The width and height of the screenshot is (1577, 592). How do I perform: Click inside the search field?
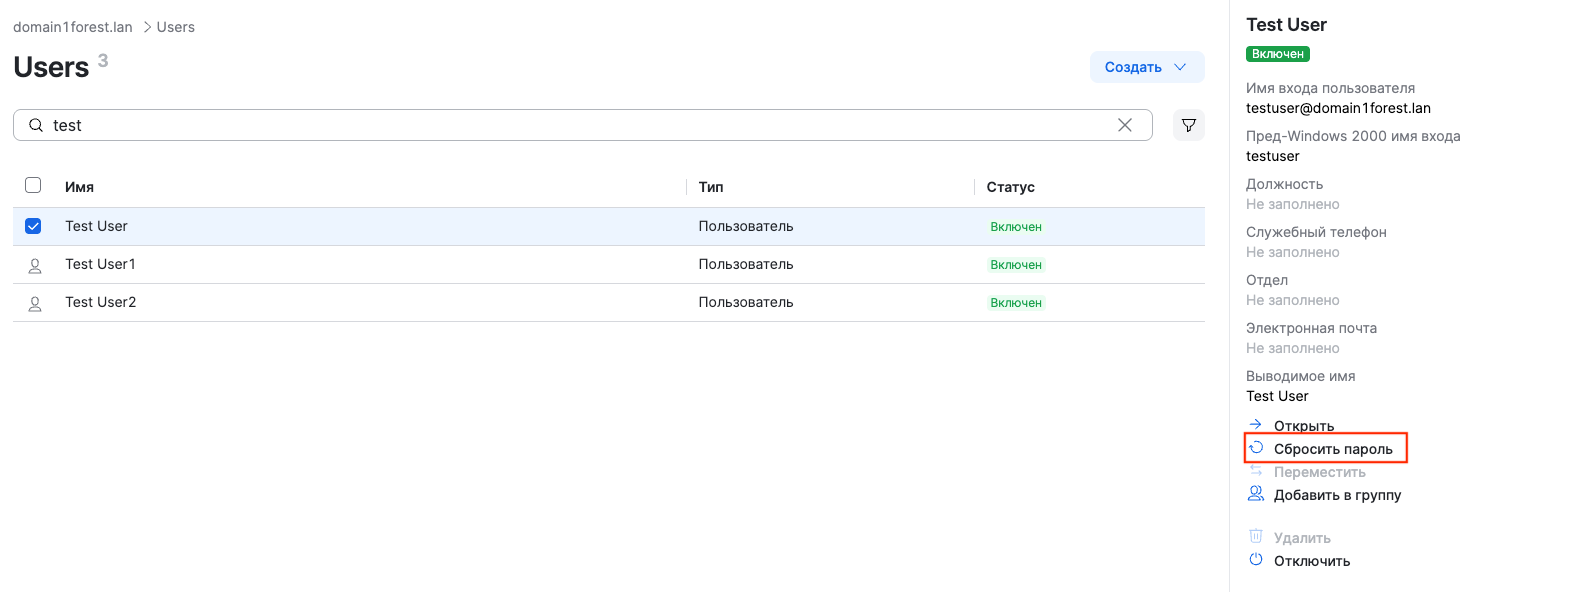click(x=580, y=125)
